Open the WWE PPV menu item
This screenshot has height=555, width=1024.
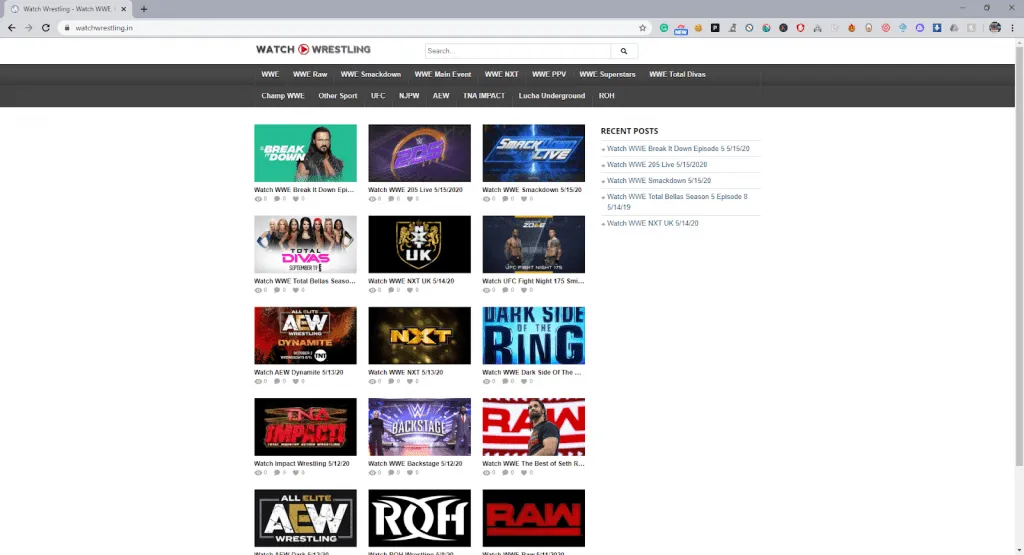pyautogui.click(x=549, y=74)
